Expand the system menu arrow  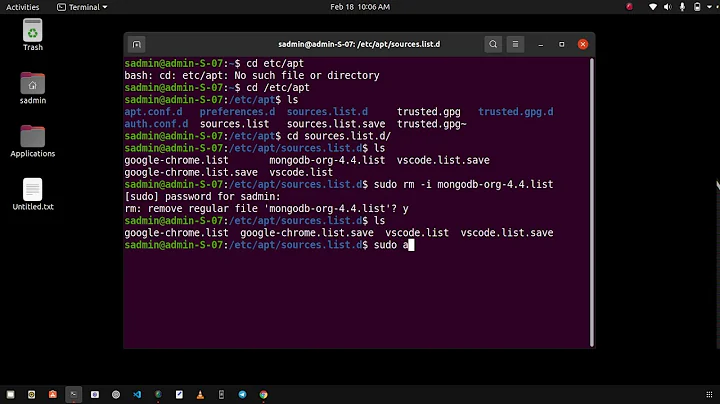point(709,7)
